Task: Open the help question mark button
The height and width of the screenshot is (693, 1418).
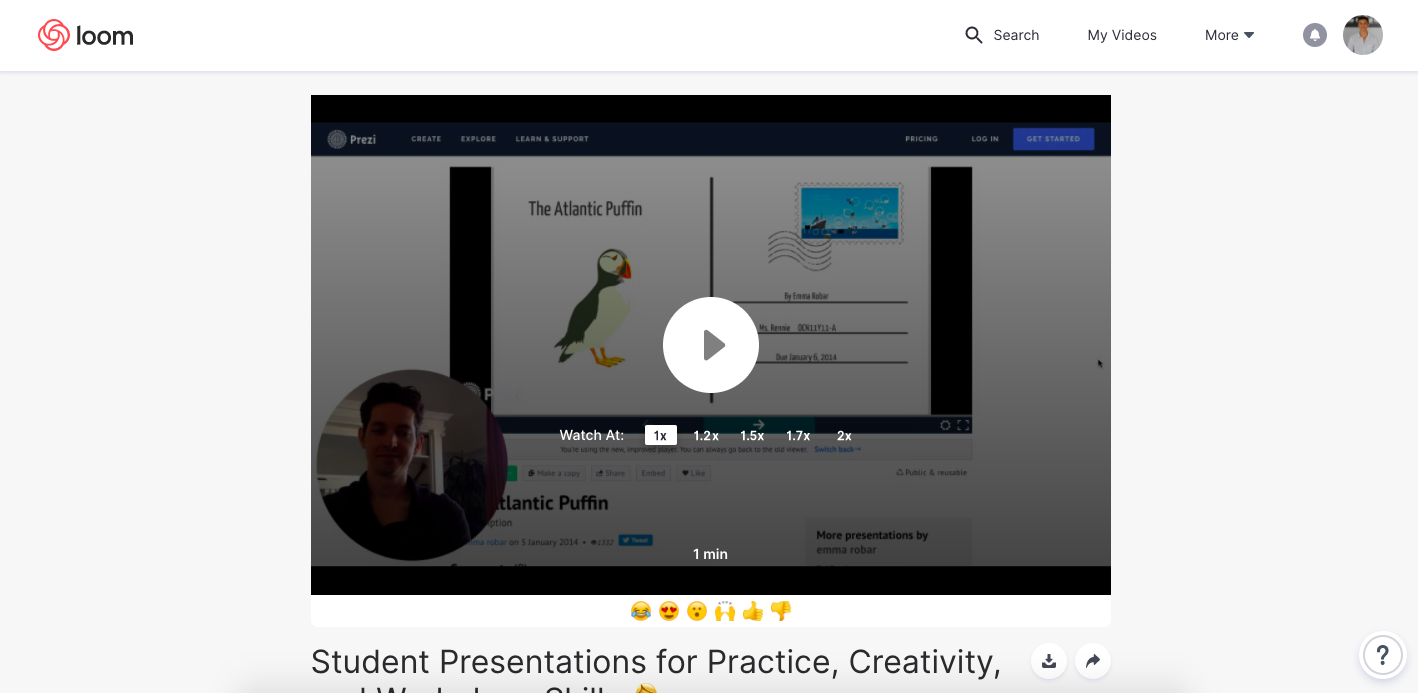Action: coord(1383,656)
